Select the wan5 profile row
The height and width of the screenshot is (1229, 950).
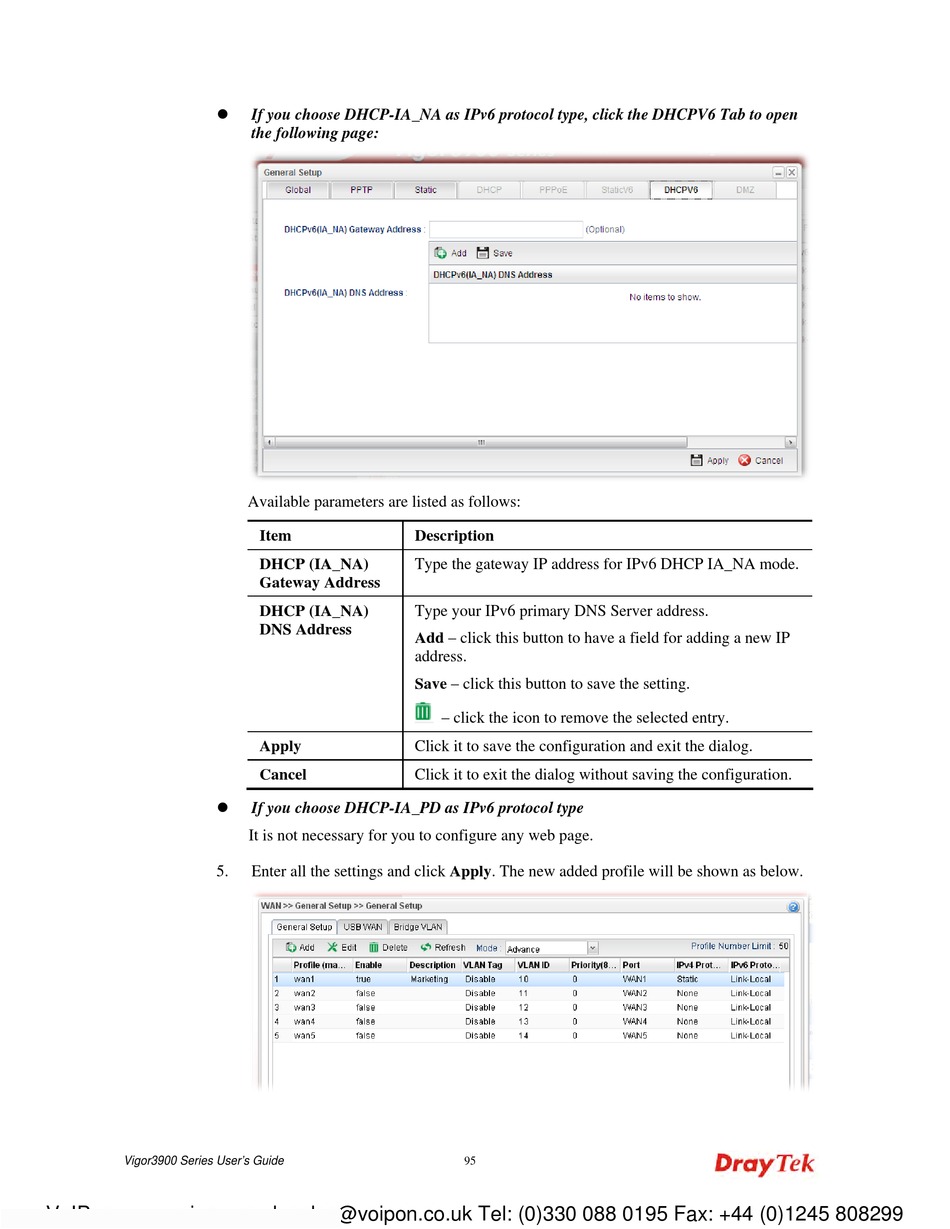click(529, 1035)
